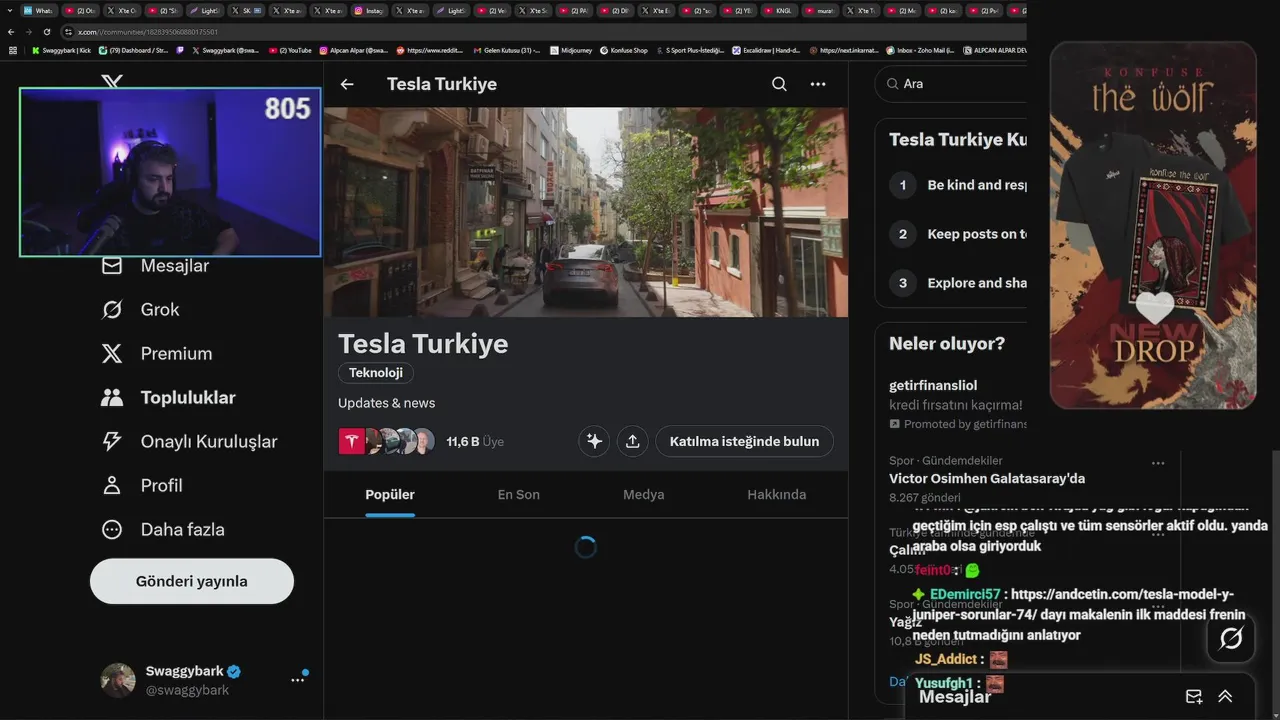This screenshot has height=720, width=1280.
Task: Click the browser address bar
Action: tap(540, 32)
